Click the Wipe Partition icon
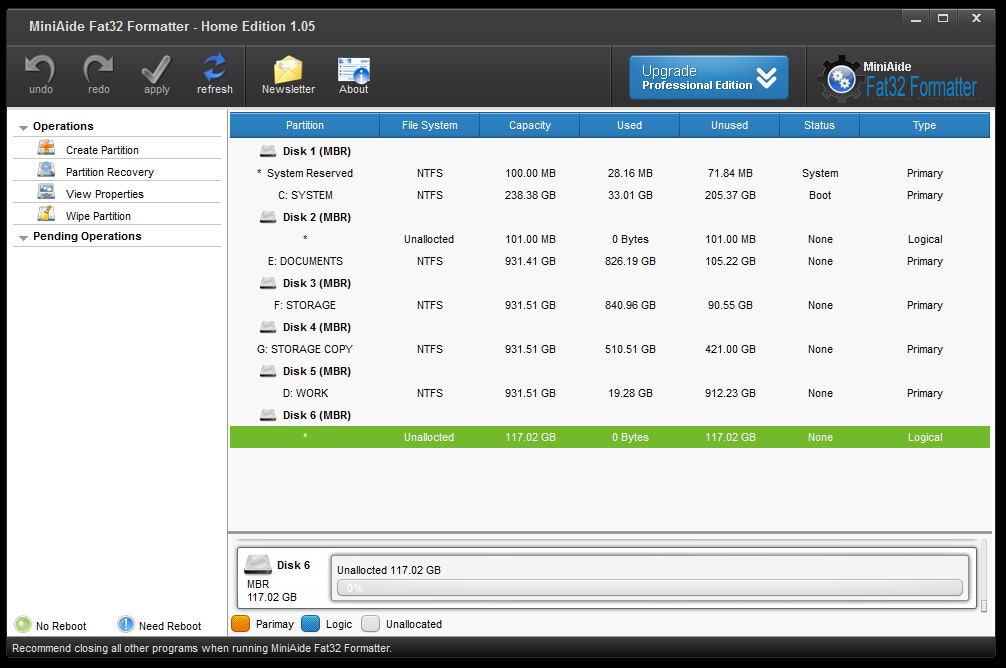This screenshot has height=668, width=1006. pos(46,214)
